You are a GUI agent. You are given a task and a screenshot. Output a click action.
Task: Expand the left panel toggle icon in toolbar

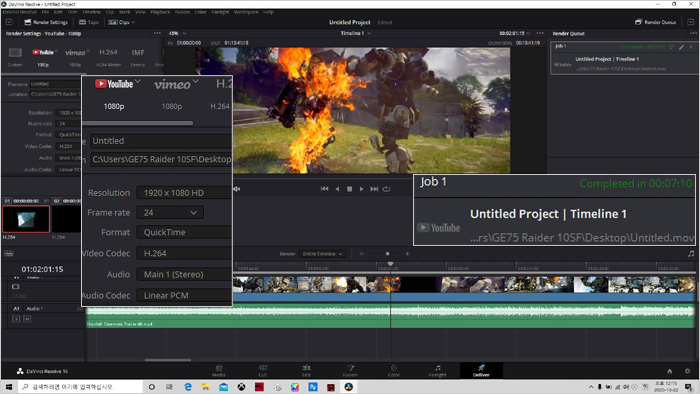pos(9,22)
